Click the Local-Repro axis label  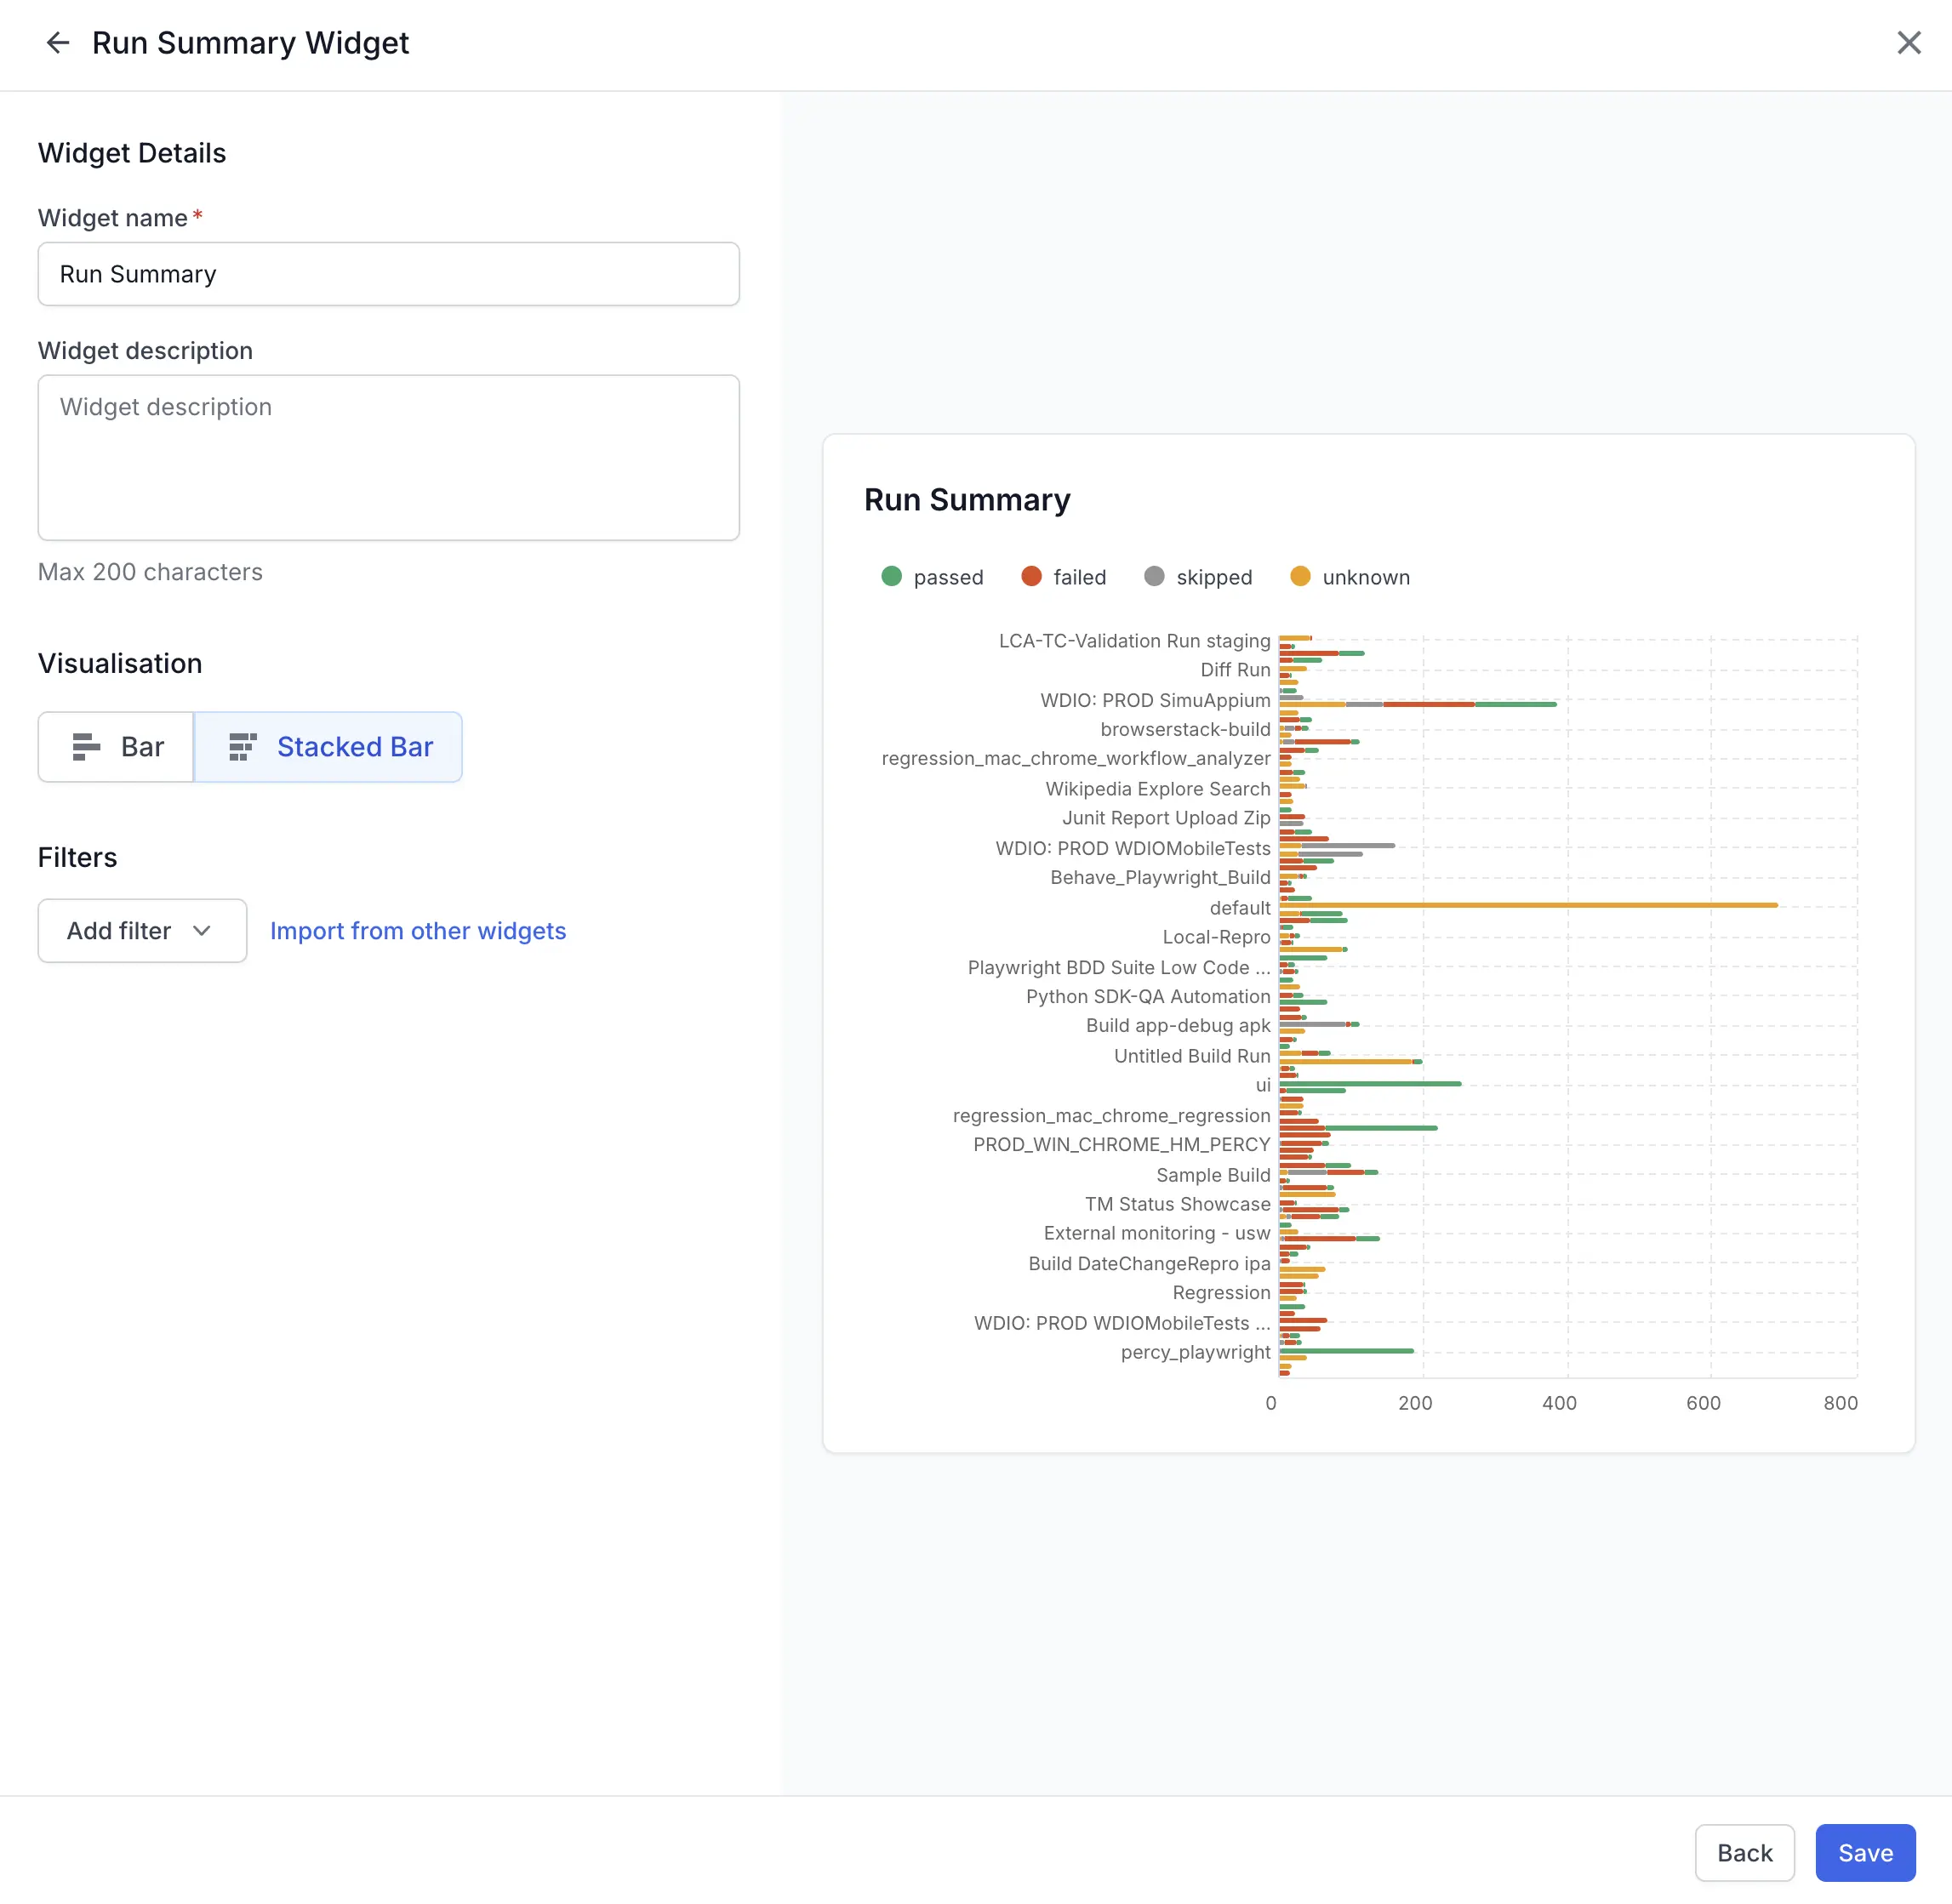tap(1216, 937)
